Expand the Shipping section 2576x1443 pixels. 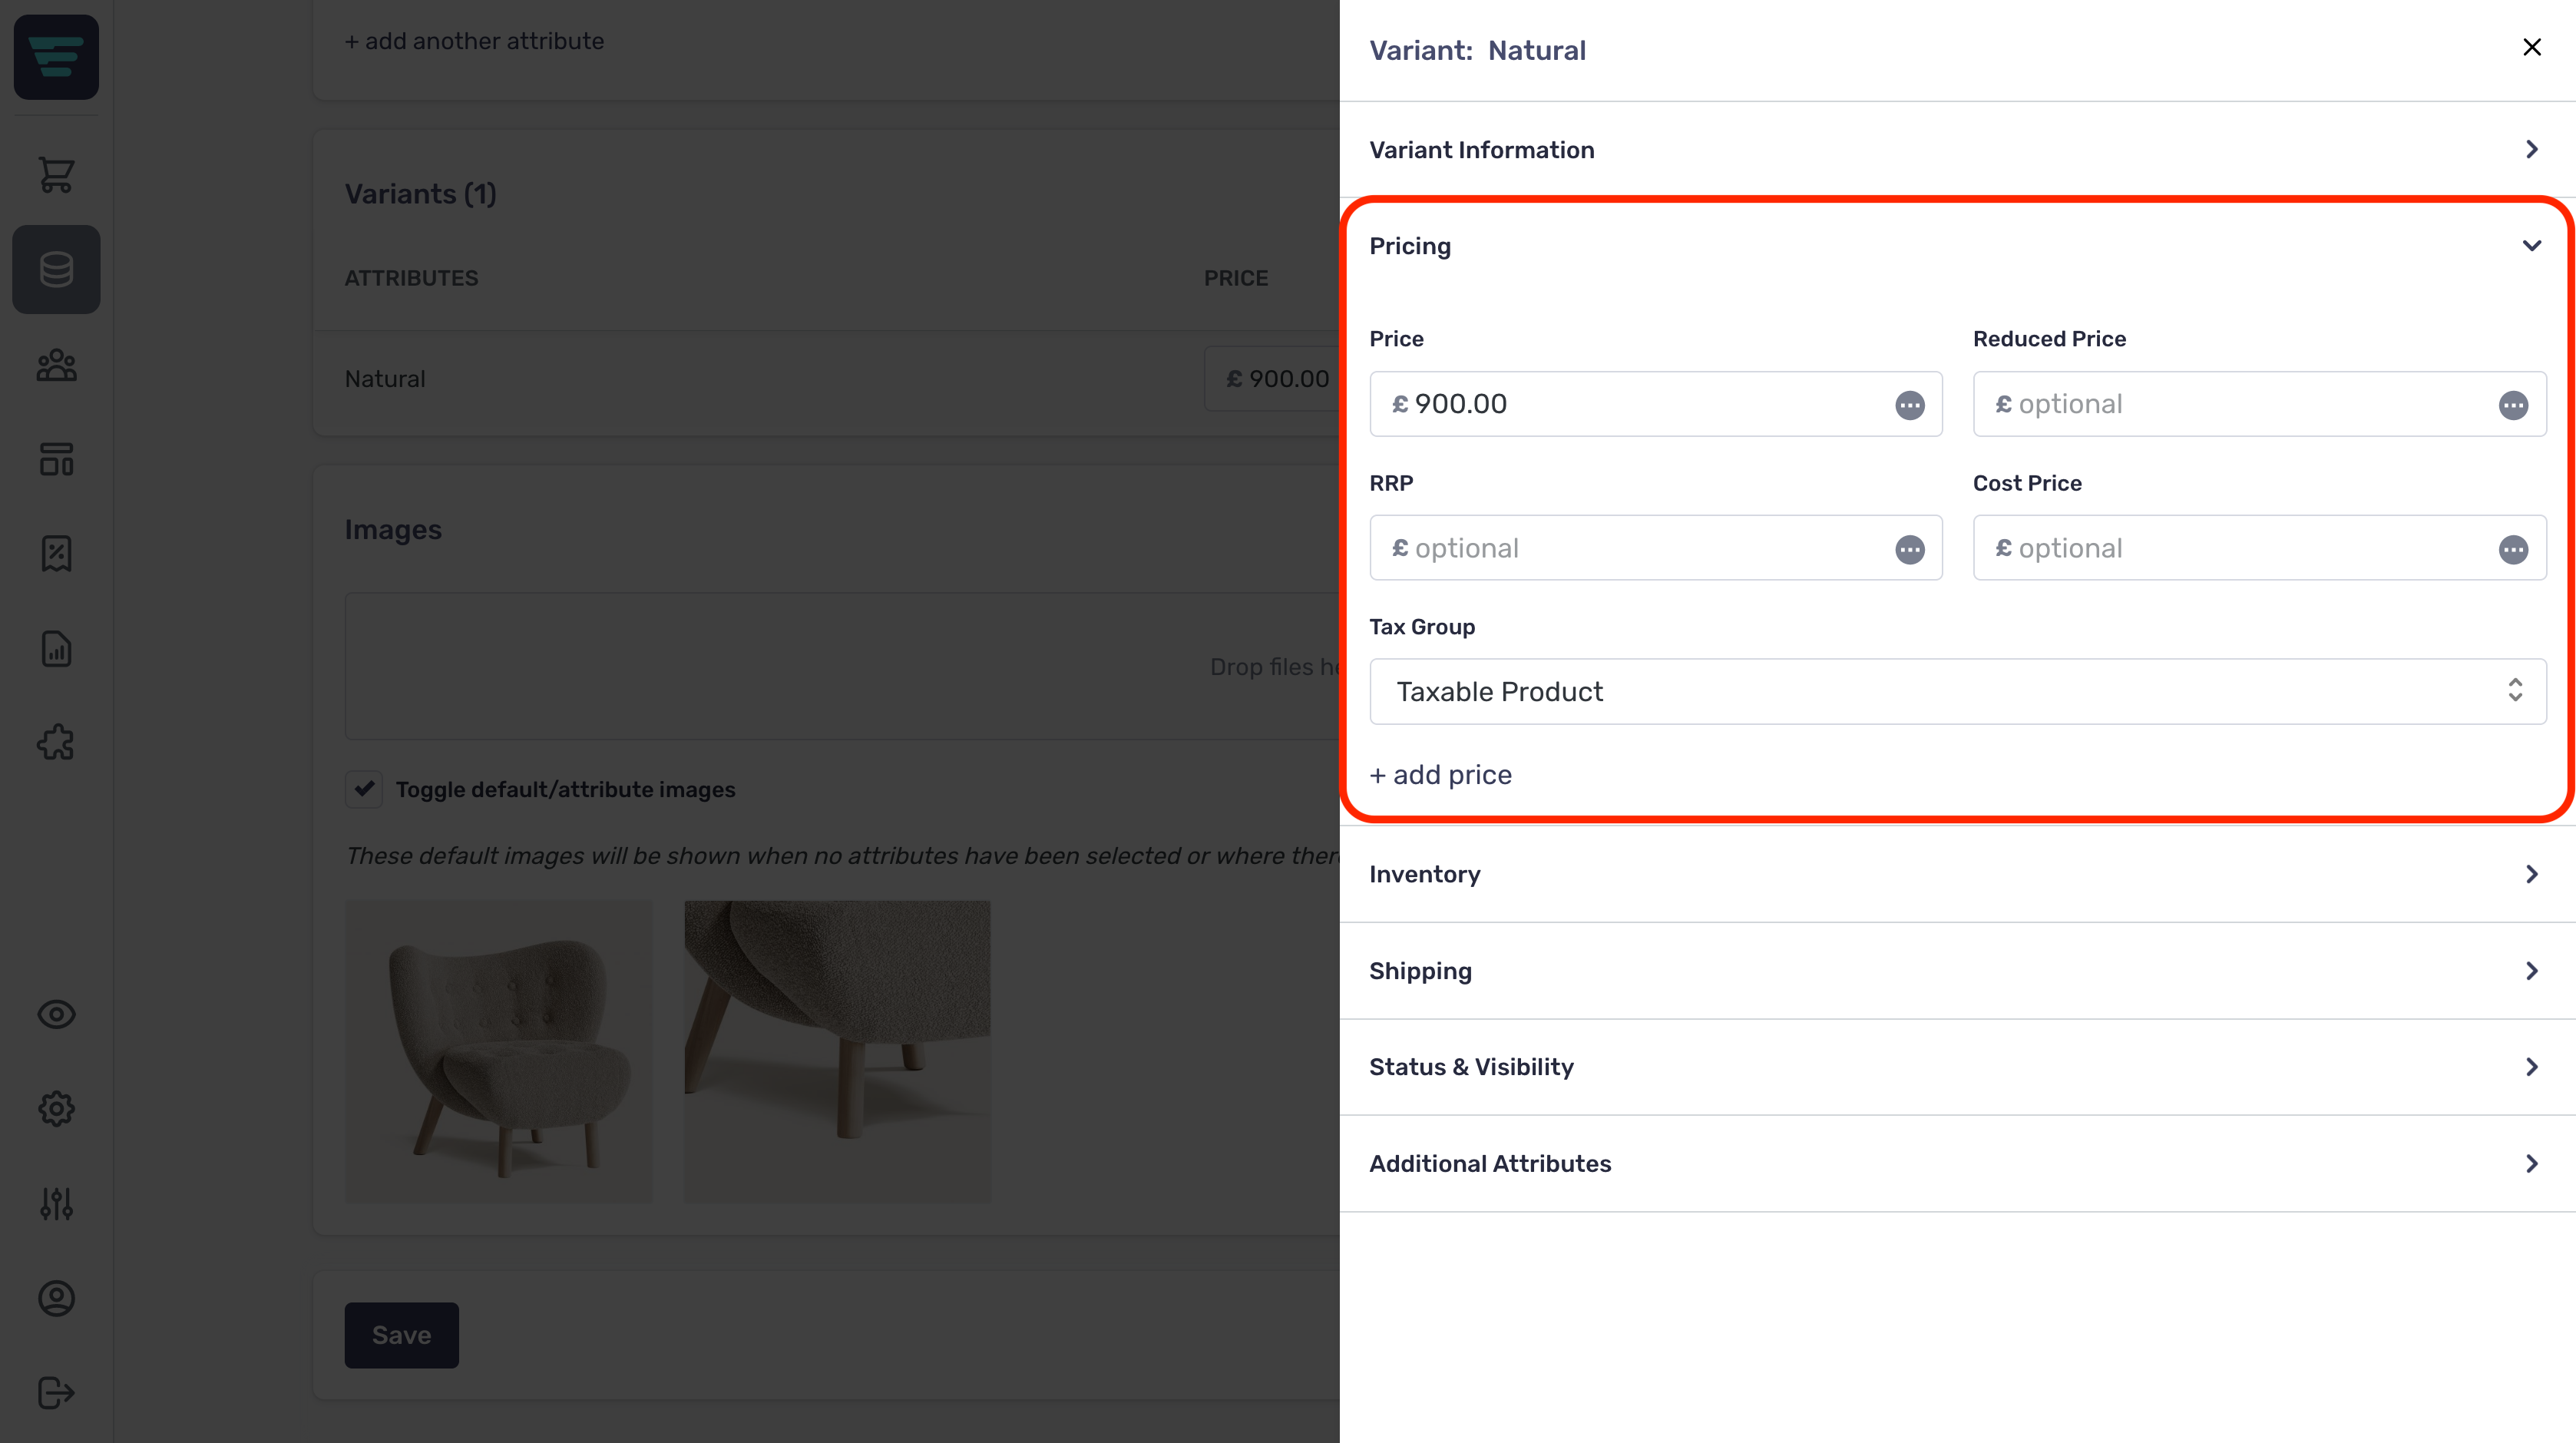coord(1957,971)
